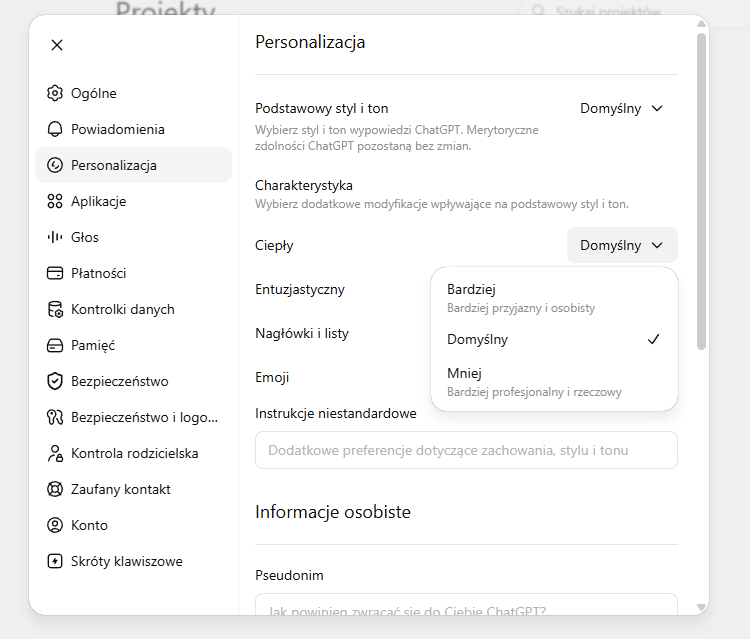
Task: Click the Konto profile icon
Action: click(x=55, y=525)
